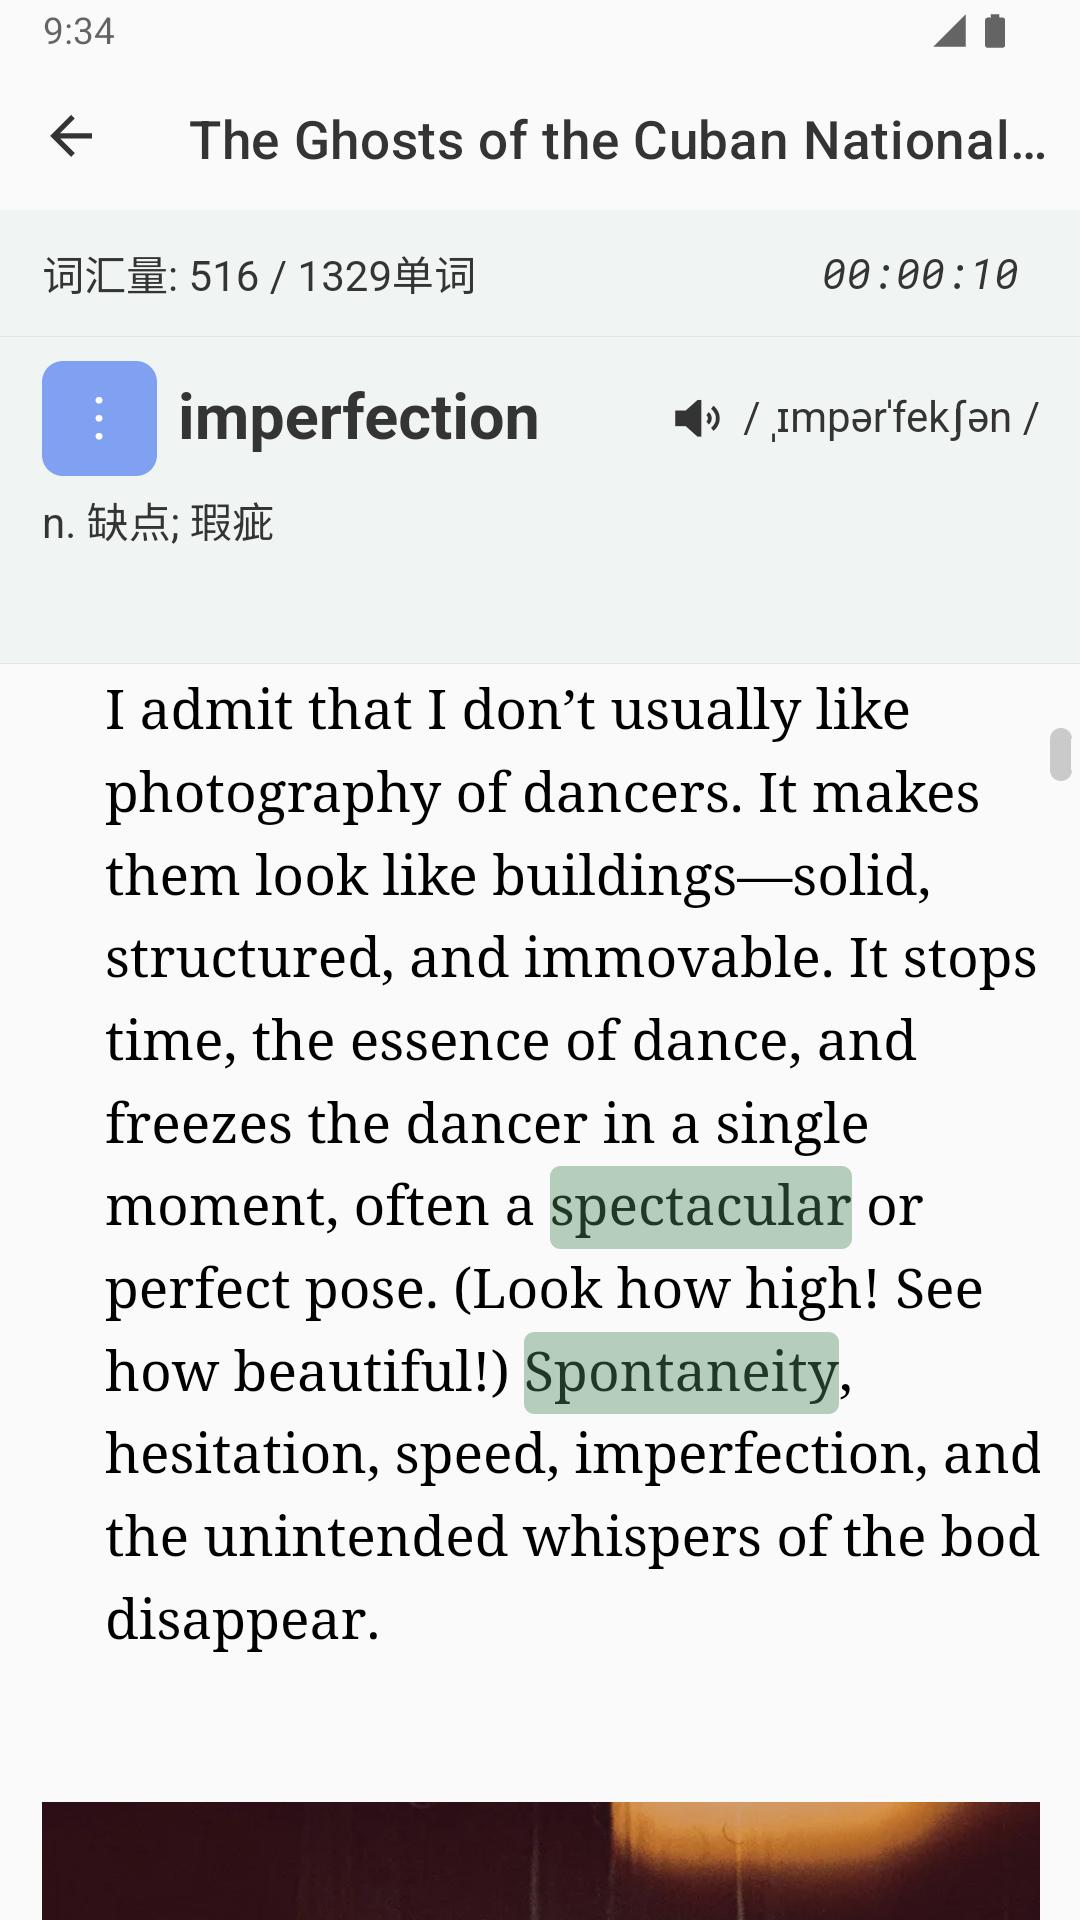Look up the word "photography"
This screenshot has width=1080, height=1920.
pos(273,794)
